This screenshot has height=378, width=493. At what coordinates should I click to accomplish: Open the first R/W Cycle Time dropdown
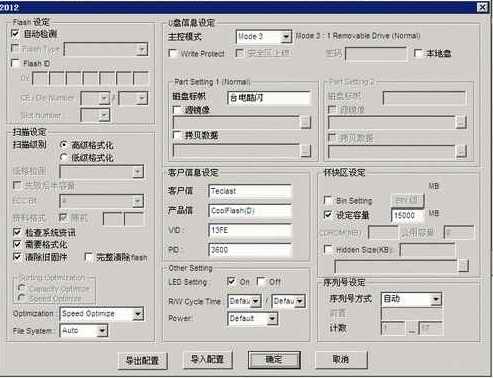(x=256, y=301)
